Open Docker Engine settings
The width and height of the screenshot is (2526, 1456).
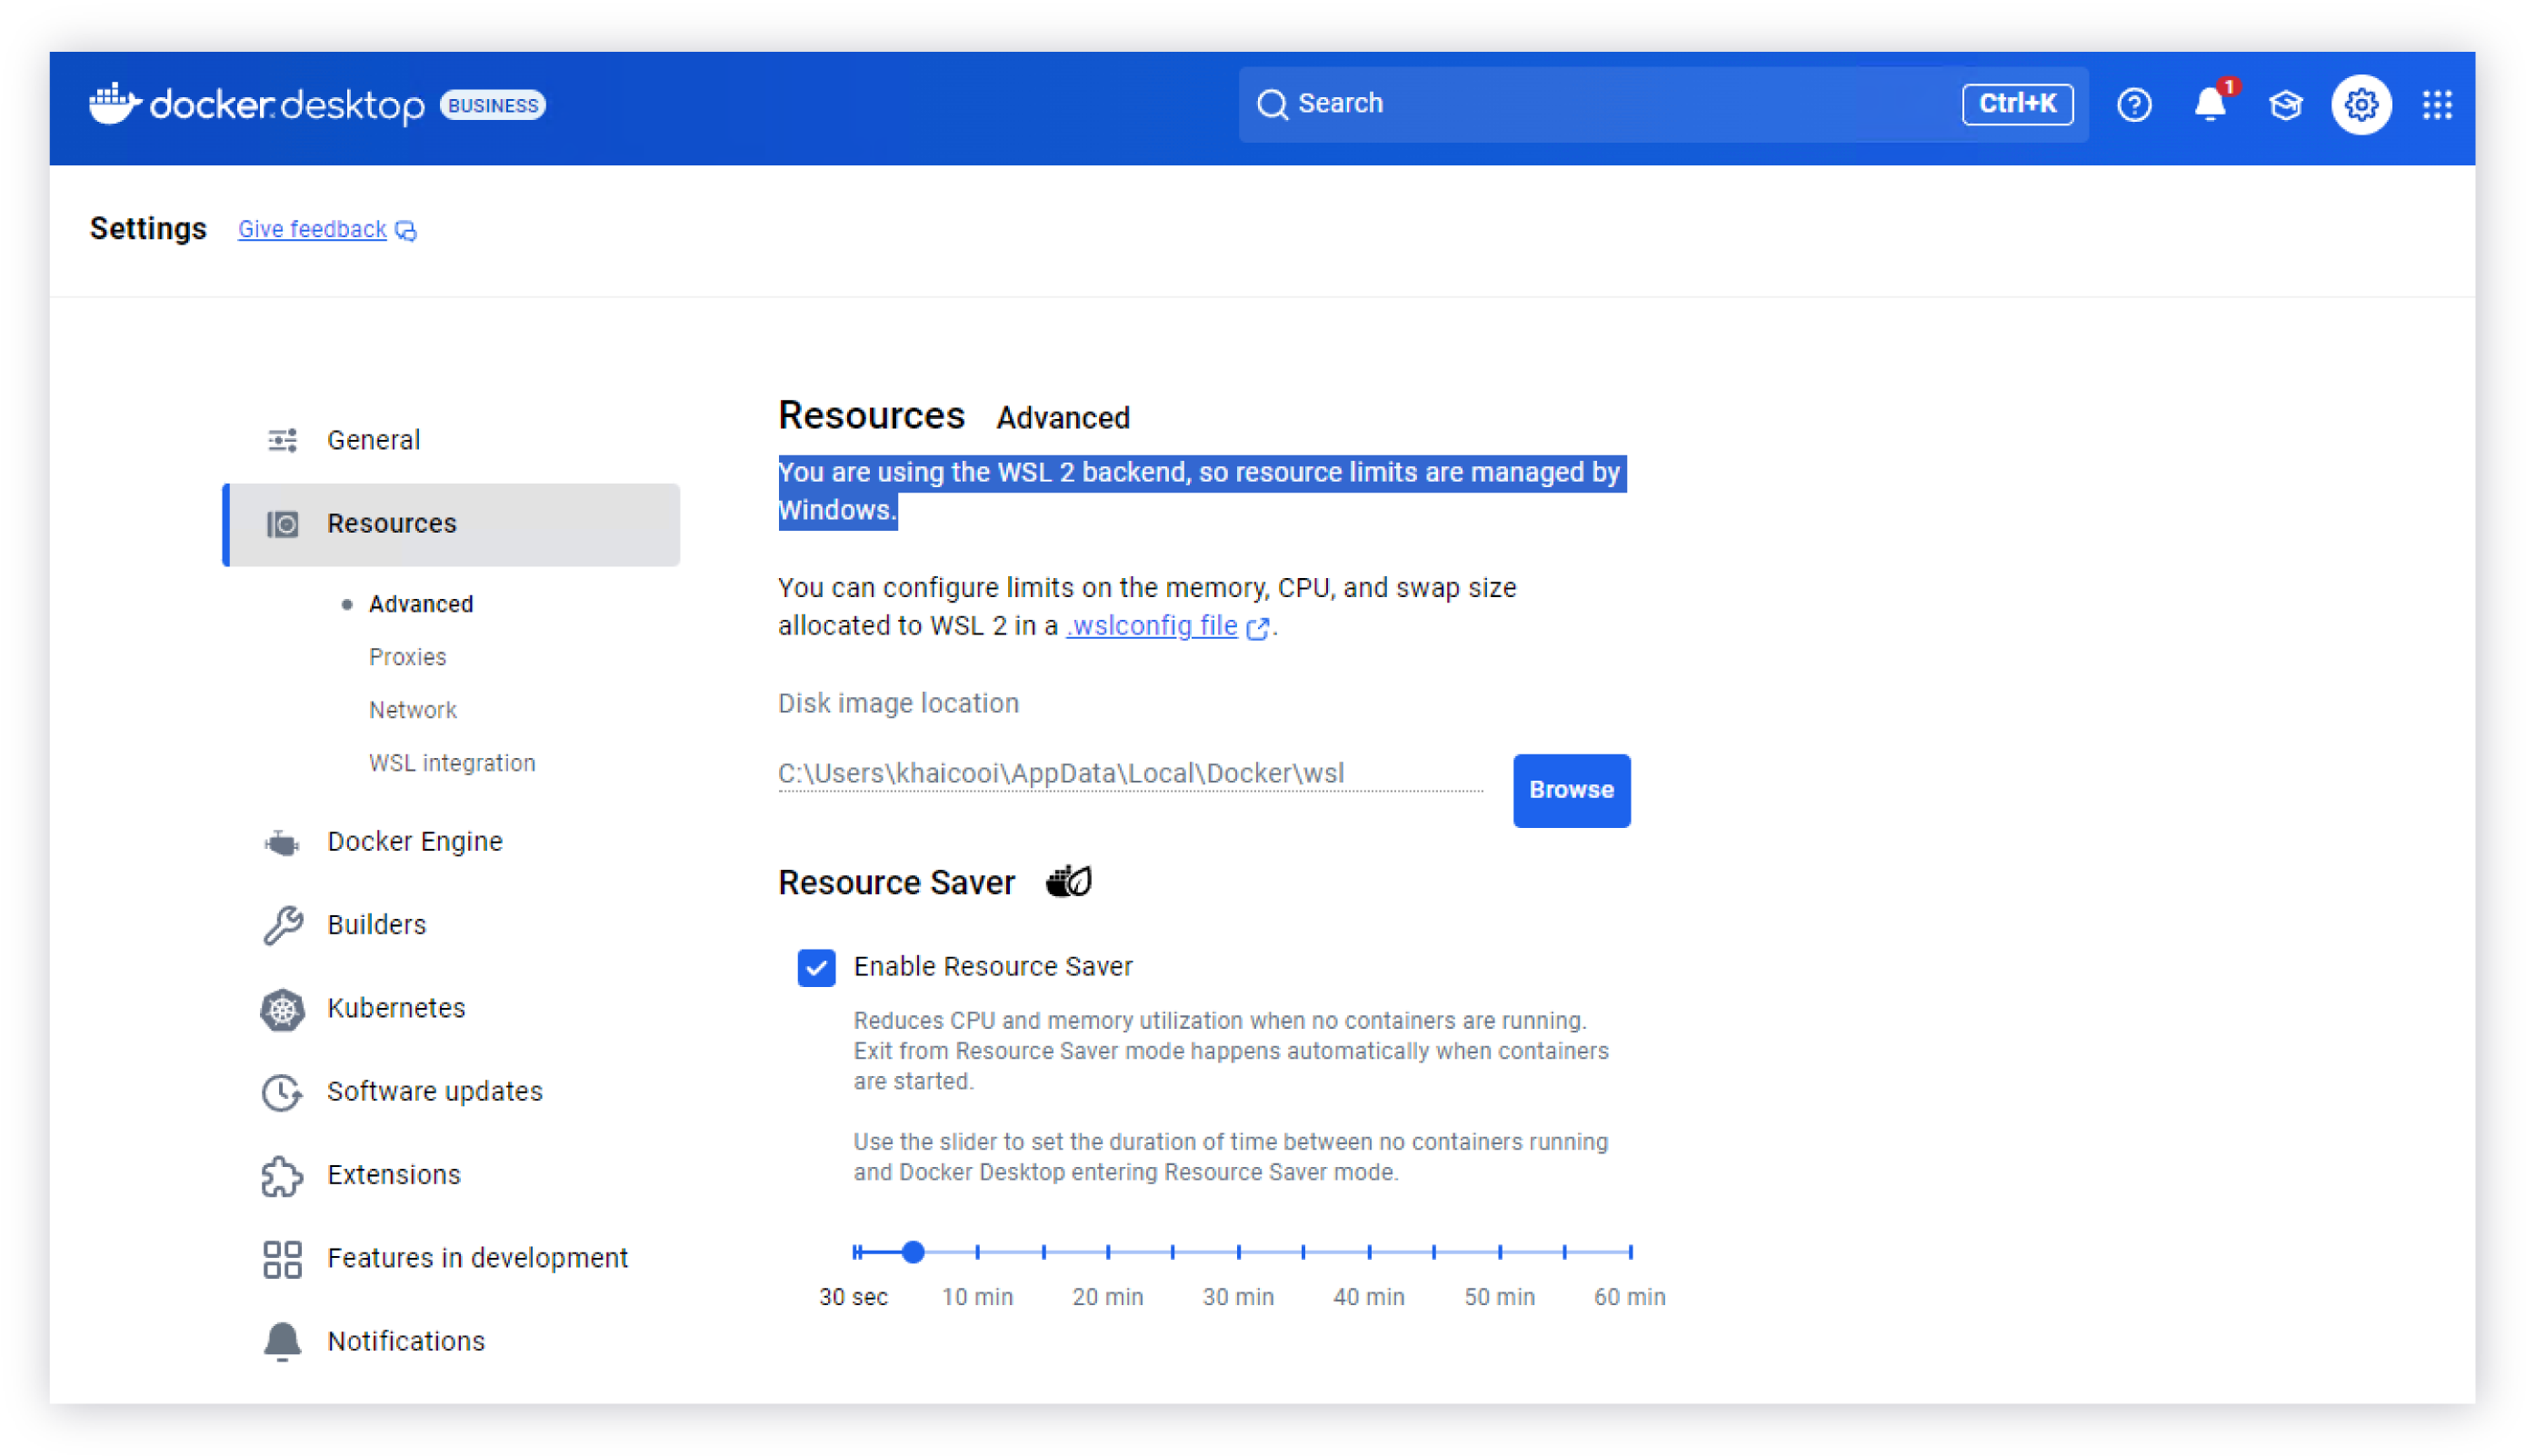(x=451, y=842)
